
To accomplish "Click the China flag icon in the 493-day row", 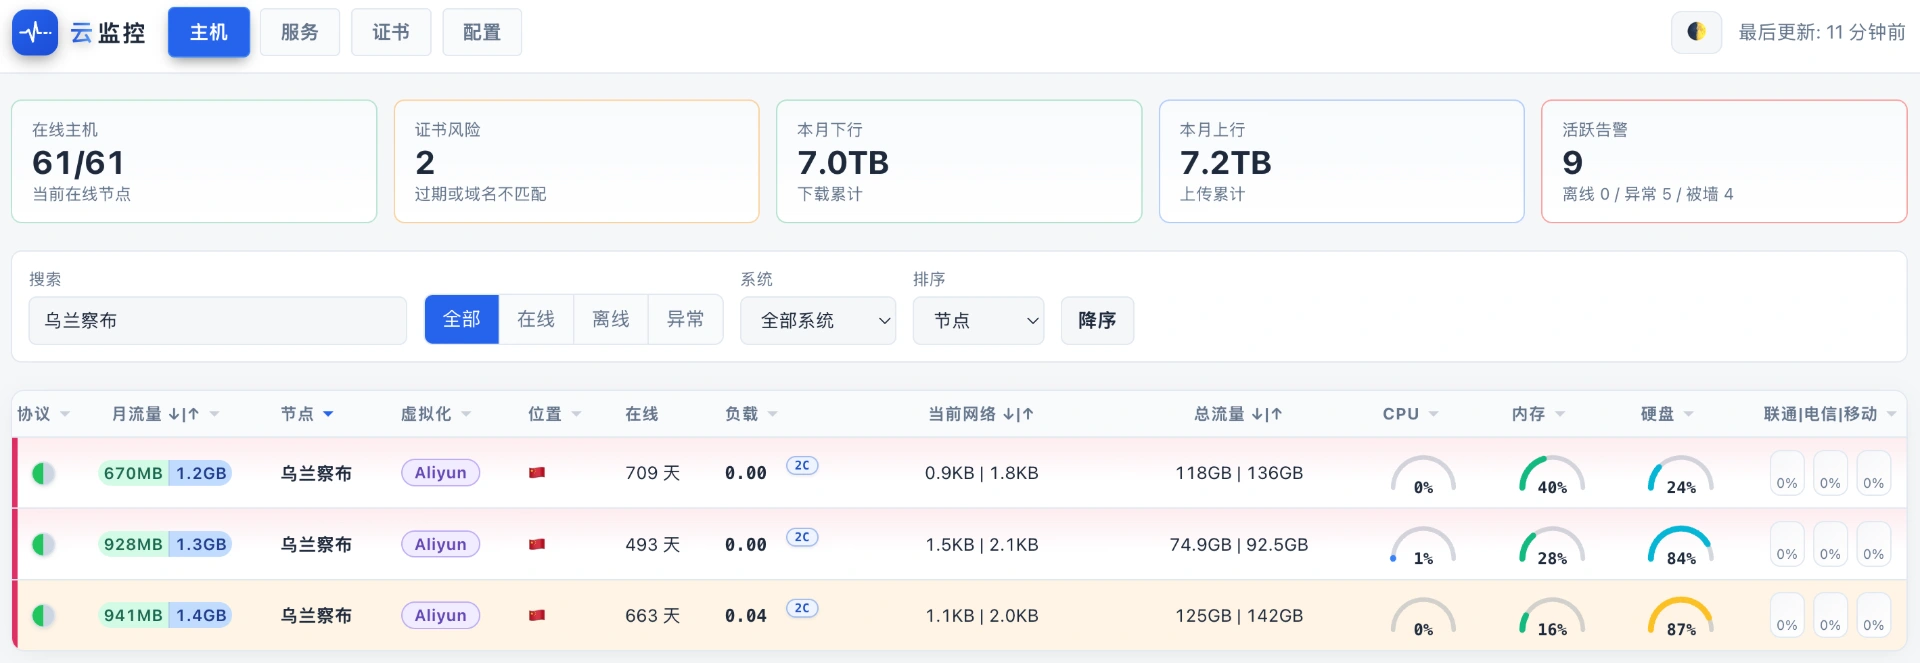I will [537, 544].
